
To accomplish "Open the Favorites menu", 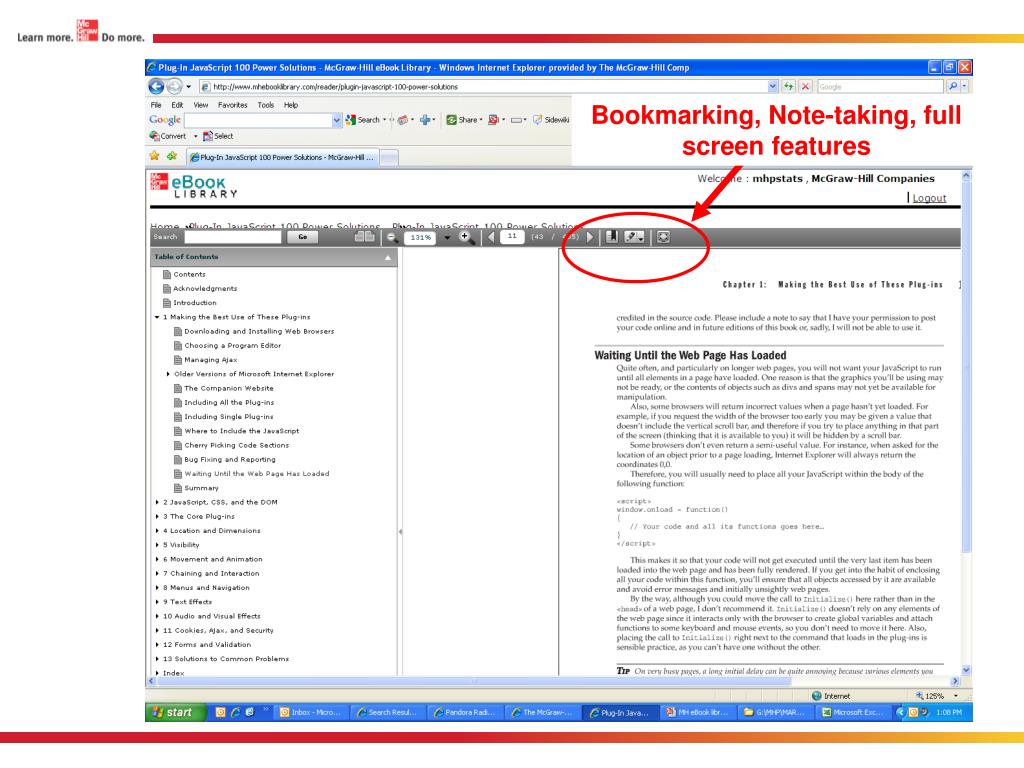I will pos(232,105).
